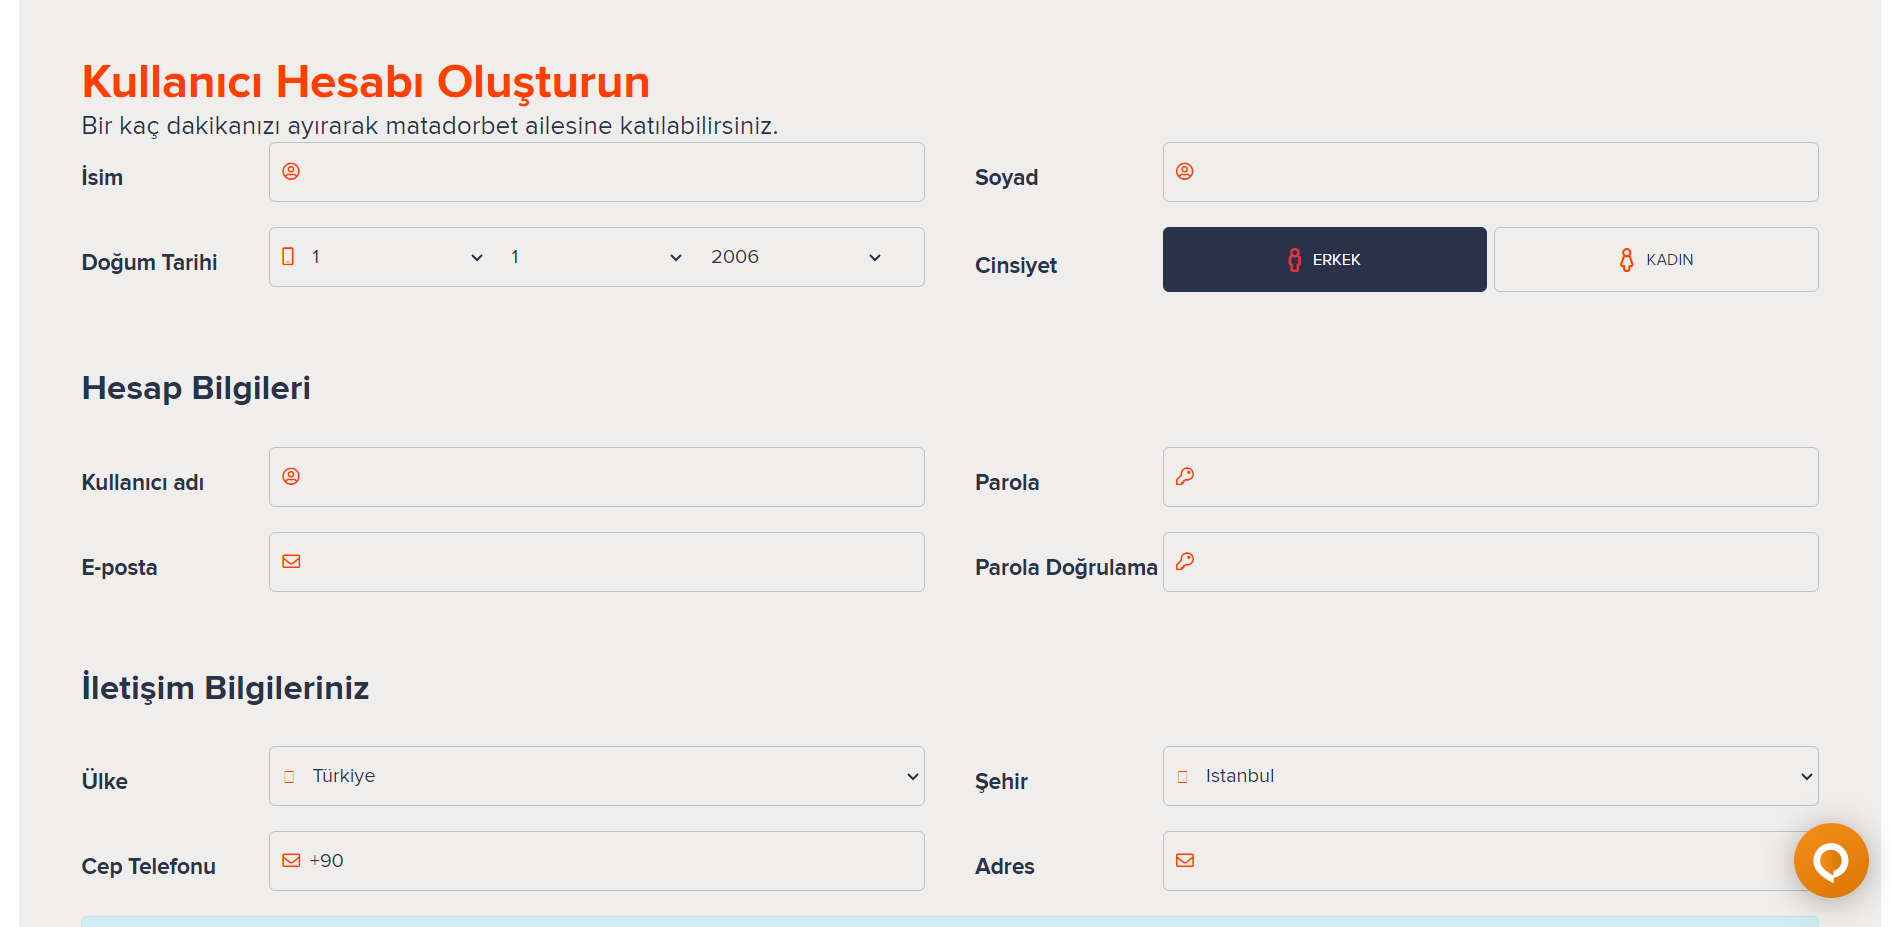Screen dimensions: 1891x927
Task: Click the male figure icon on ERKEK
Action: click(x=1295, y=260)
